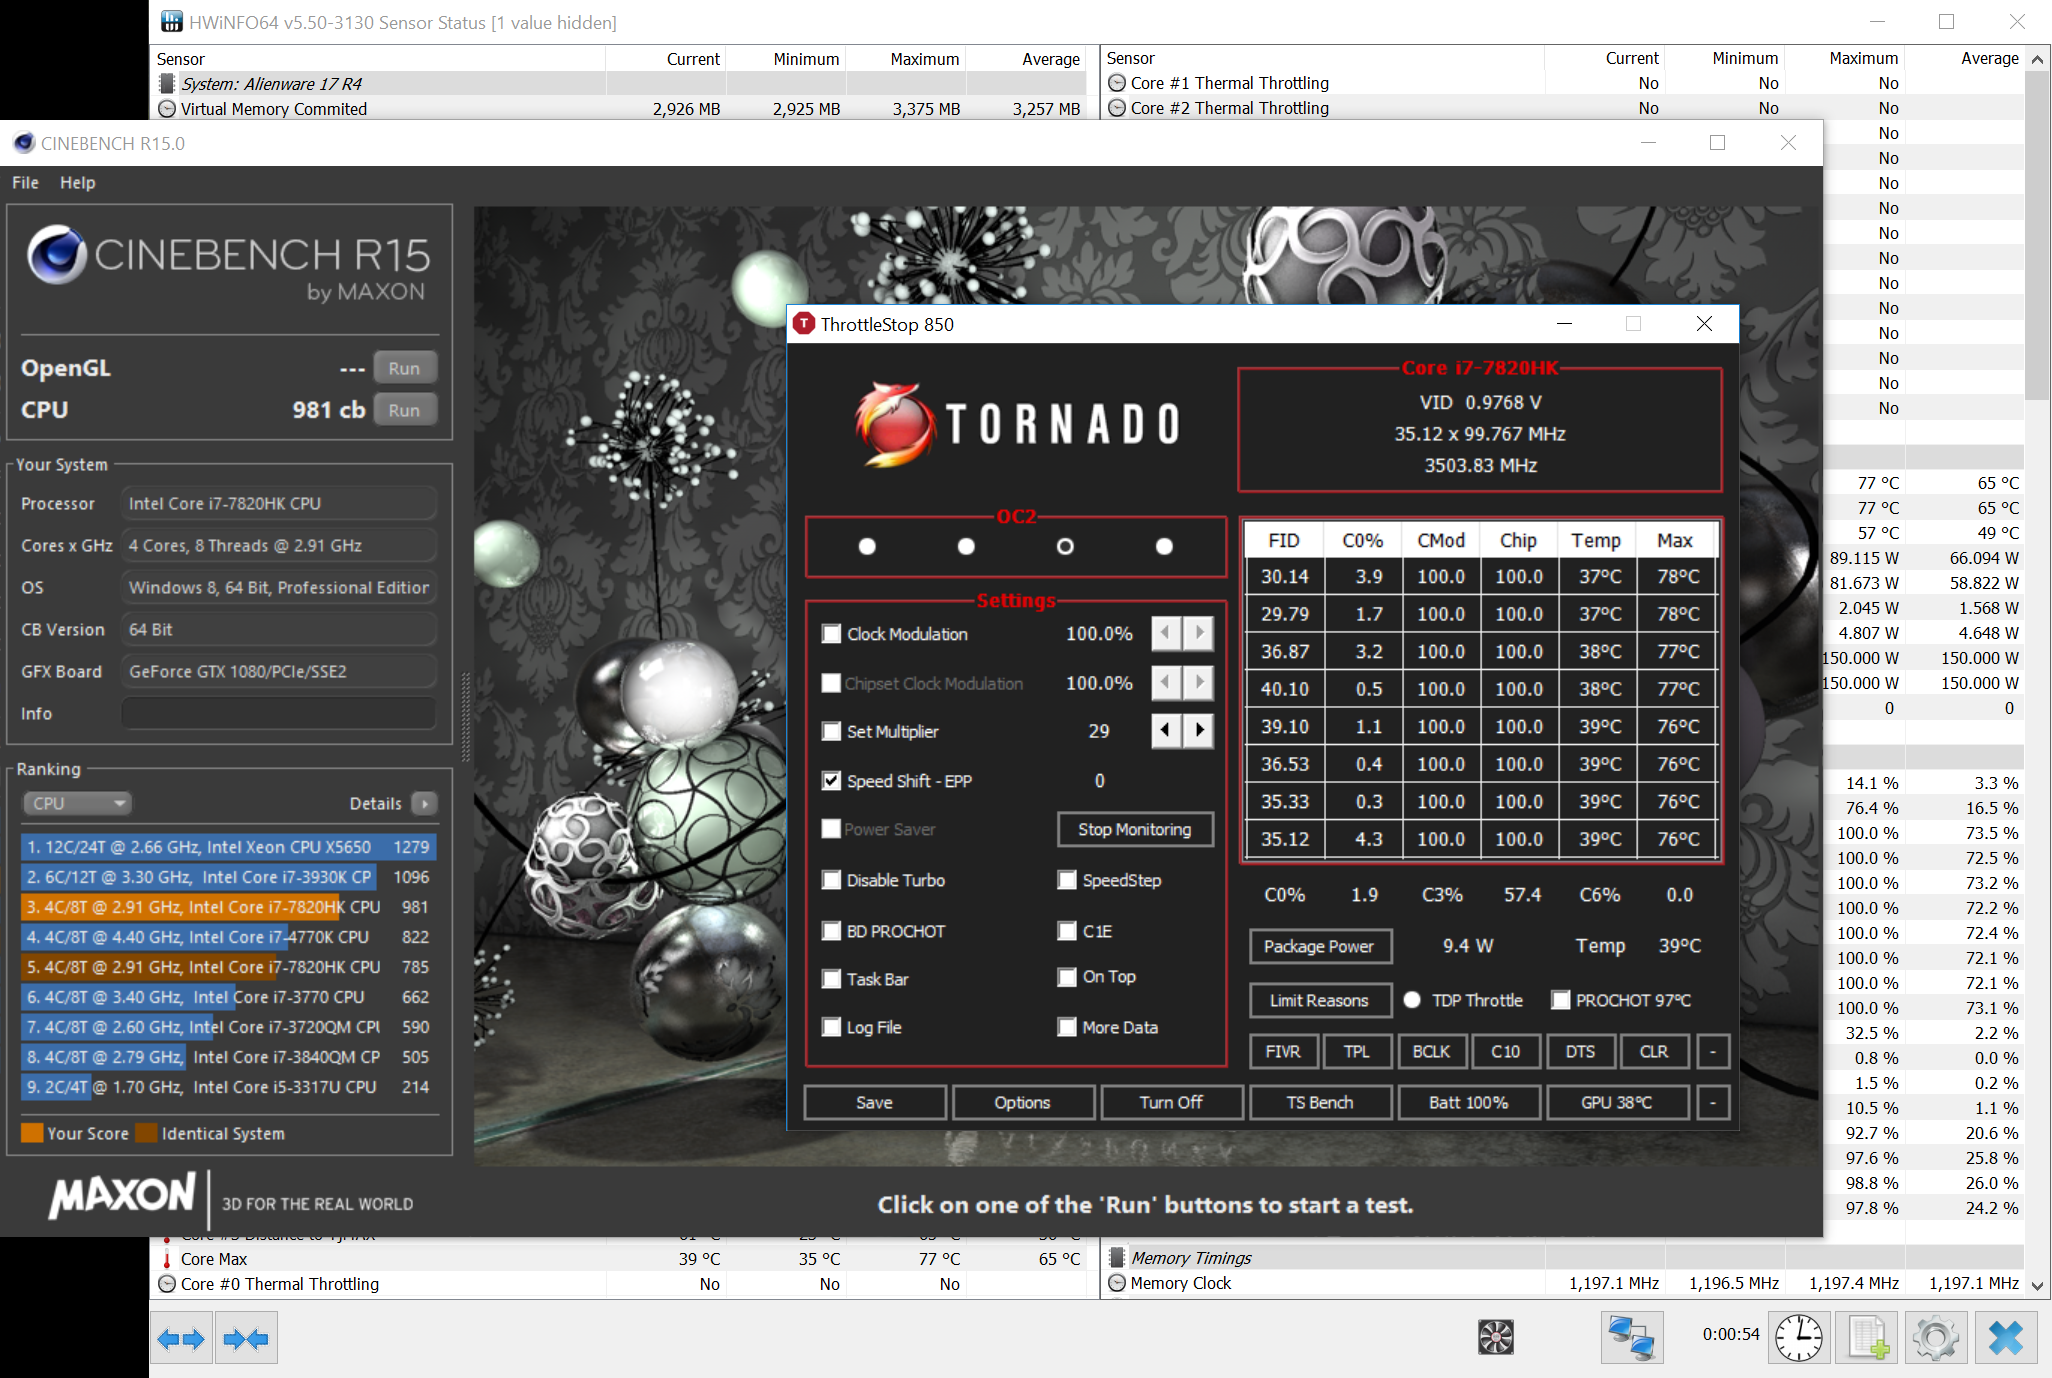Click the minus button beside GPU 38°C
Viewport: 2052px width, 1378px height.
[1713, 1102]
